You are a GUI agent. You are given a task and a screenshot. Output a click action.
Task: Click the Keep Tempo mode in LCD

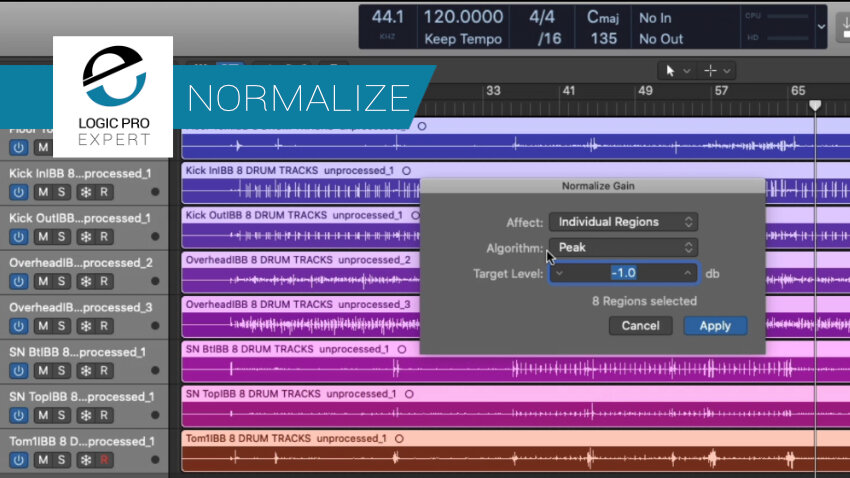(x=463, y=39)
